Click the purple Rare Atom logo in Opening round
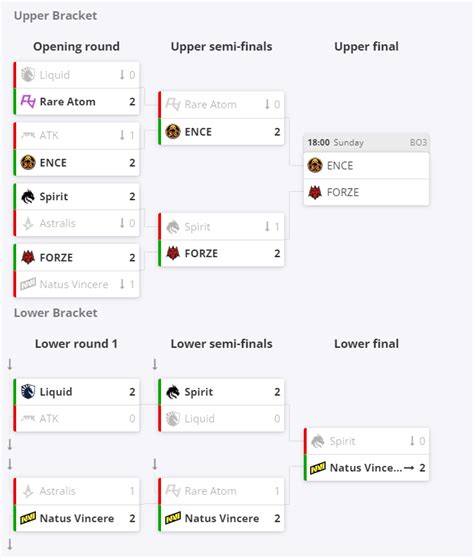 (28, 101)
